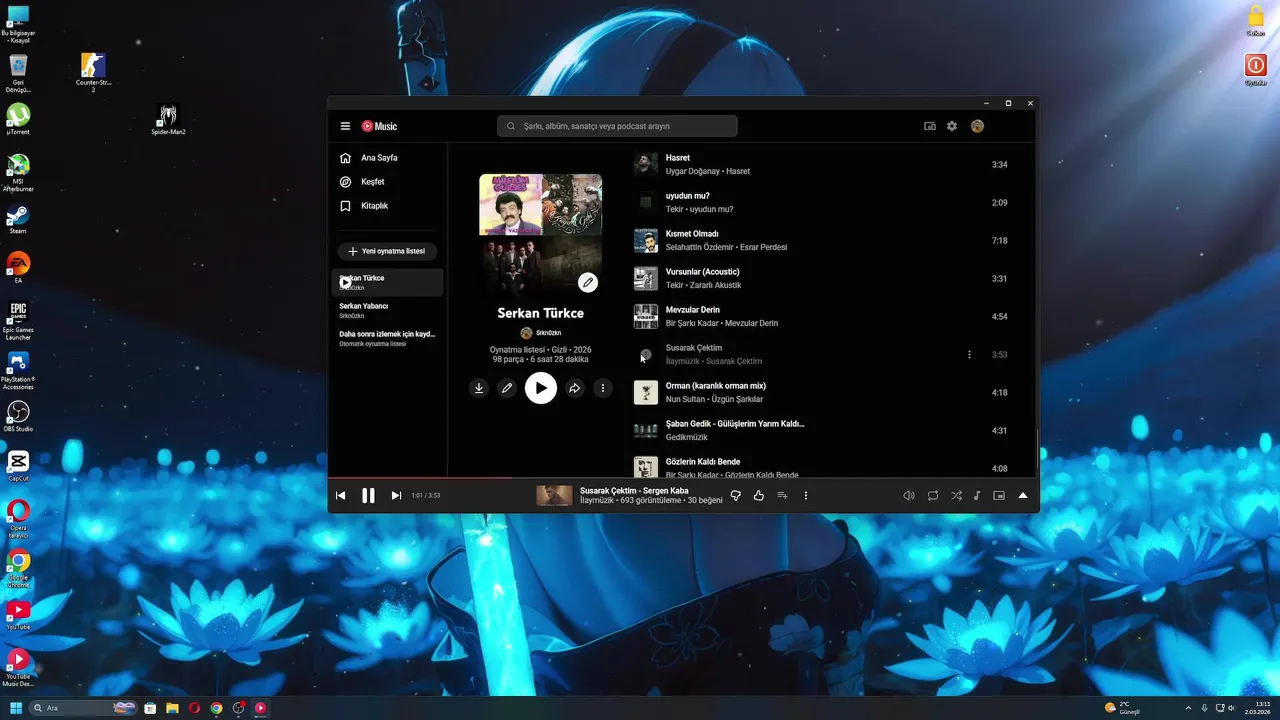The image size is (1280, 720).
Task: Open player bar more options menu
Action: 806,495
